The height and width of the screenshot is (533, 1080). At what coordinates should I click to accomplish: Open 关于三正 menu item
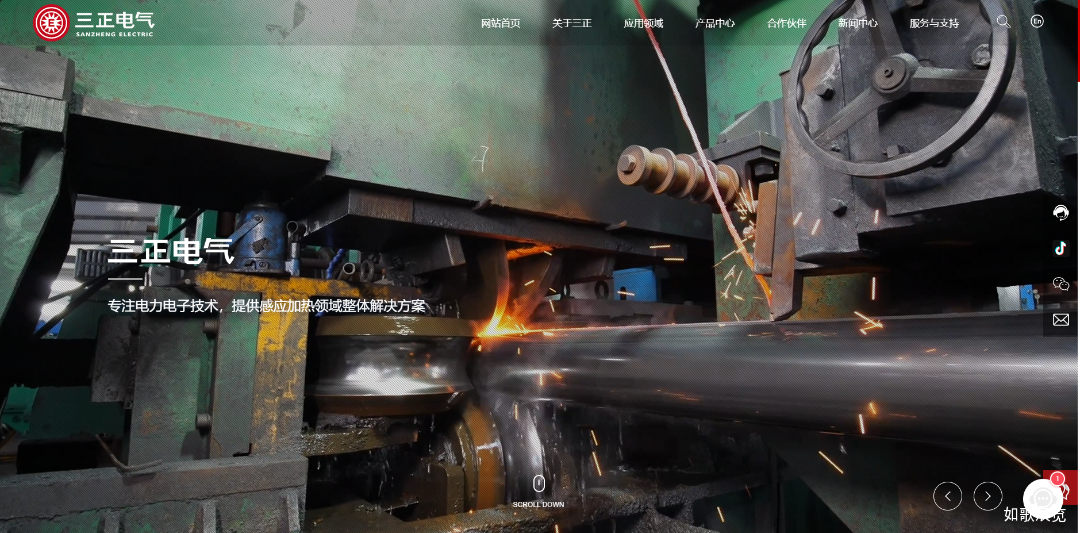(x=572, y=23)
